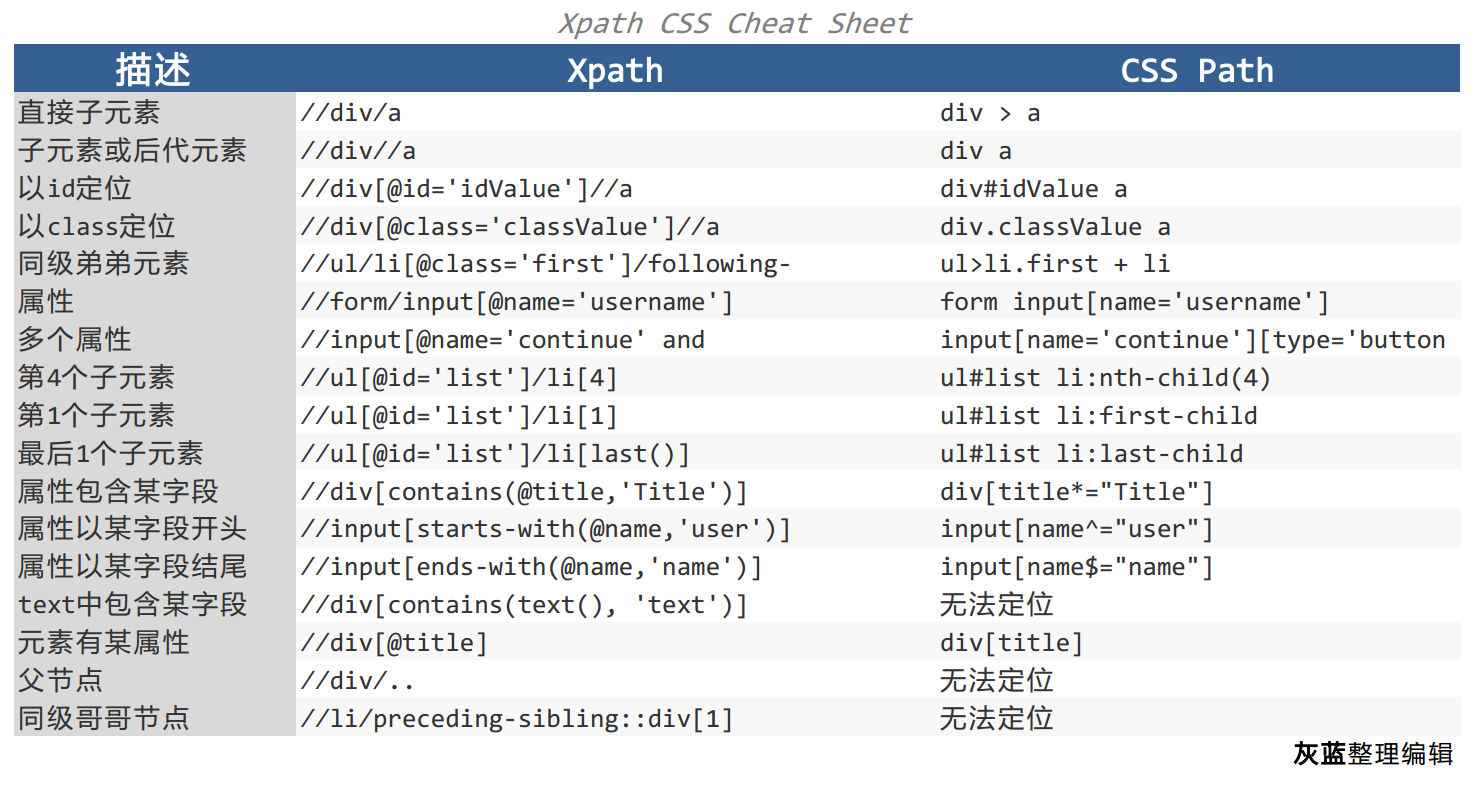Click the "描述" column header
The width and height of the screenshot is (1480, 794).
click(x=153, y=70)
